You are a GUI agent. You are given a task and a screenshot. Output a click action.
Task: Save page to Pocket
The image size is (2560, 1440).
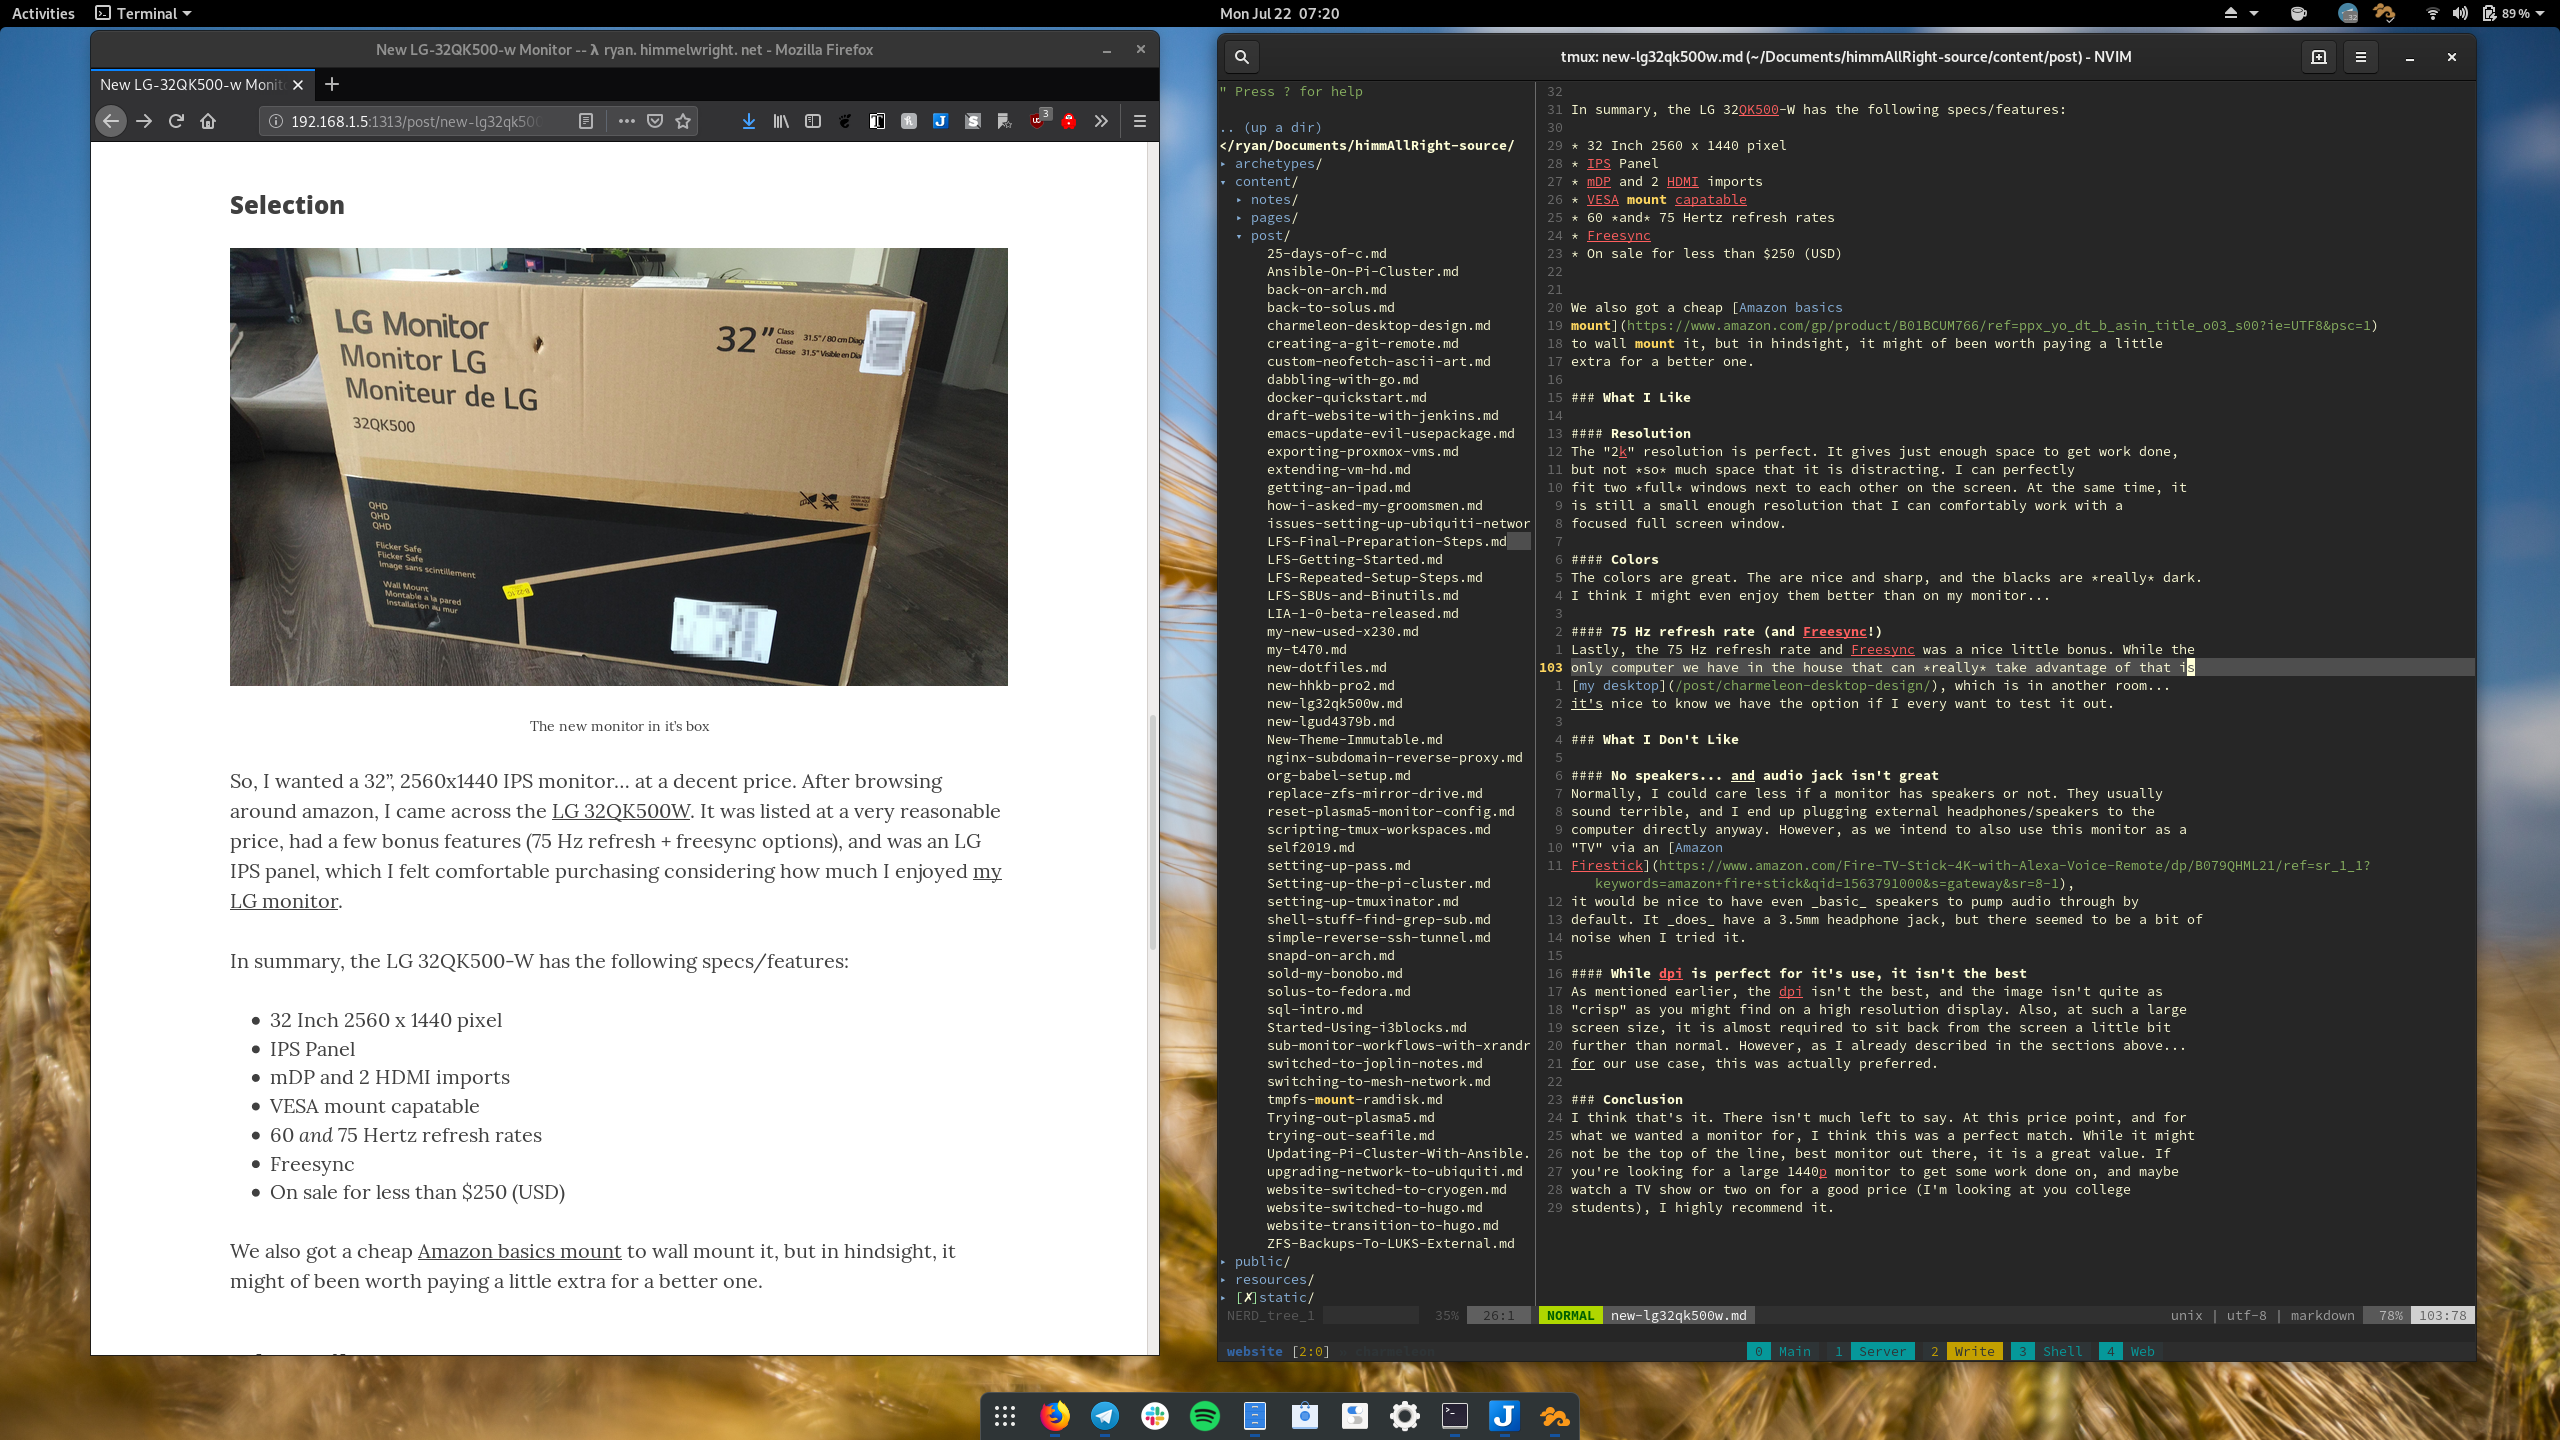pyautogui.click(x=655, y=121)
